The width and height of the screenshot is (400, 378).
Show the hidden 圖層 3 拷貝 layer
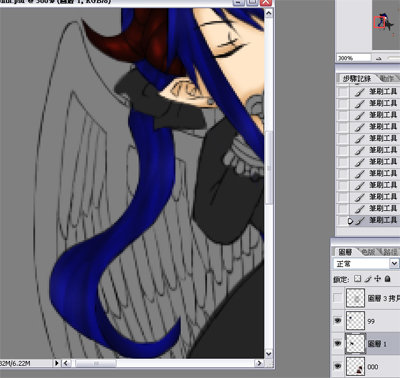tap(338, 298)
